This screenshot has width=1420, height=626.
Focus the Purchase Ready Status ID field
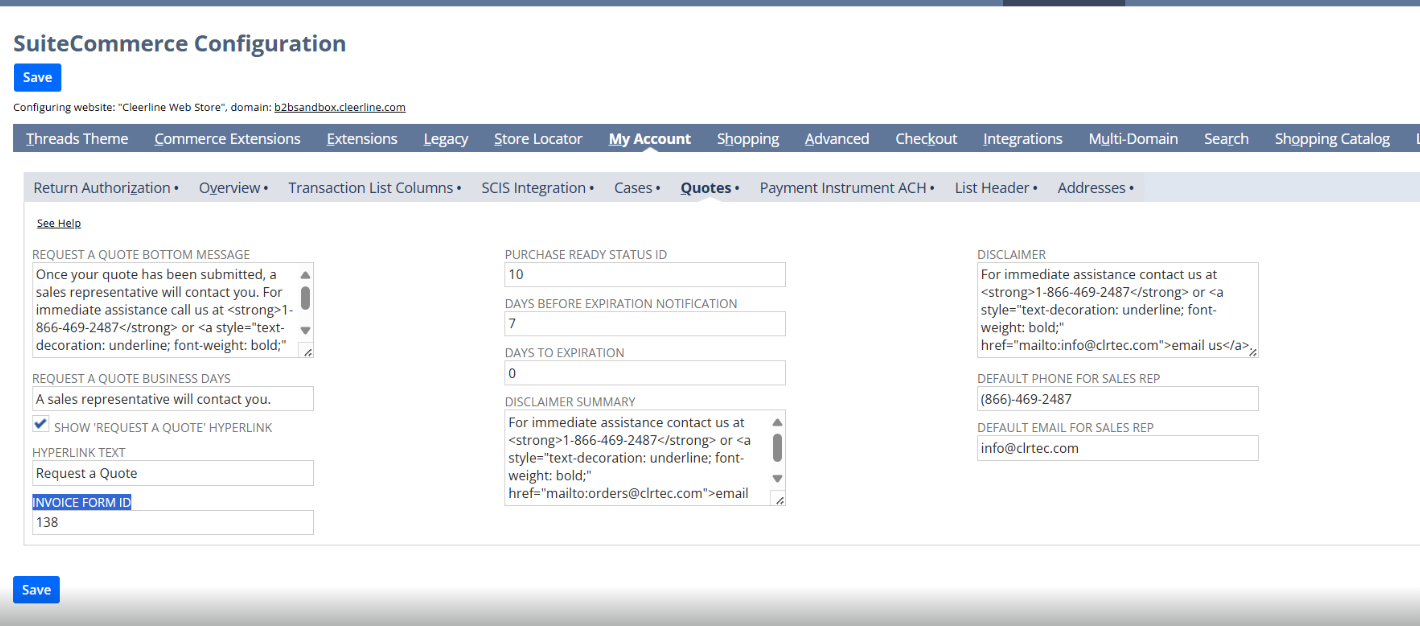pos(644,275)
